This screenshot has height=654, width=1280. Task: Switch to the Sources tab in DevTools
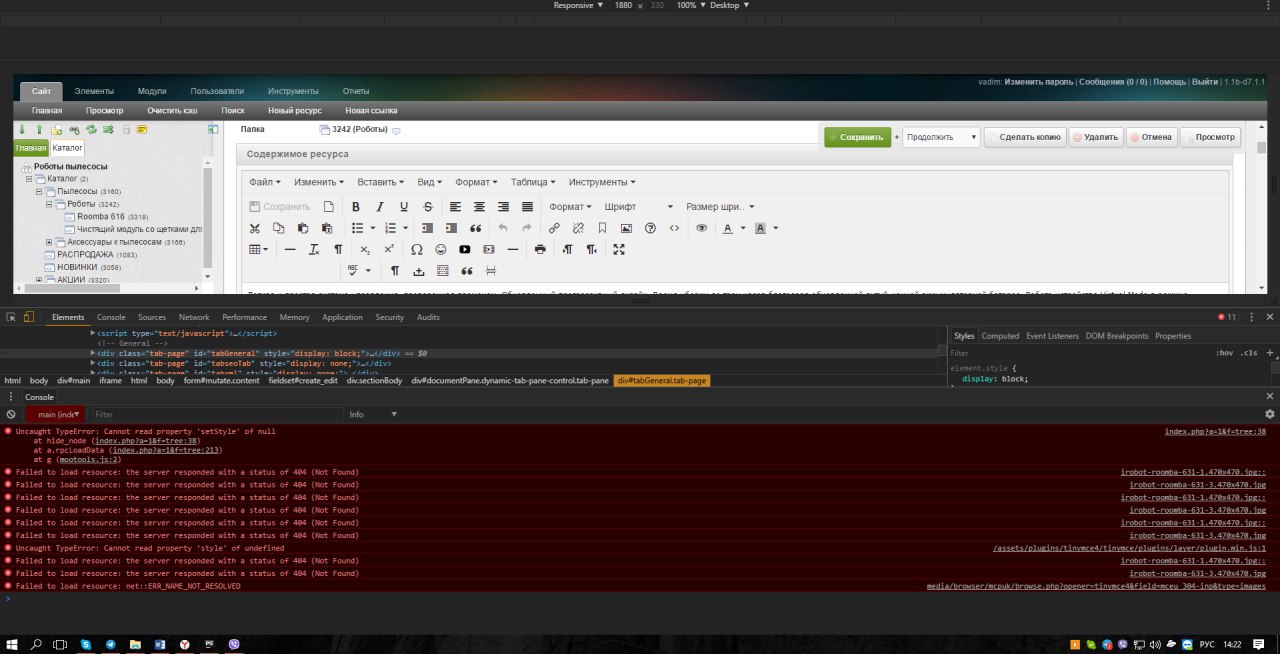[152, 317]
